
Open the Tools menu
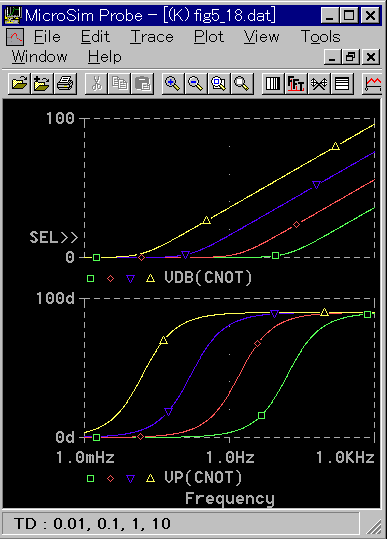[320, 36]
